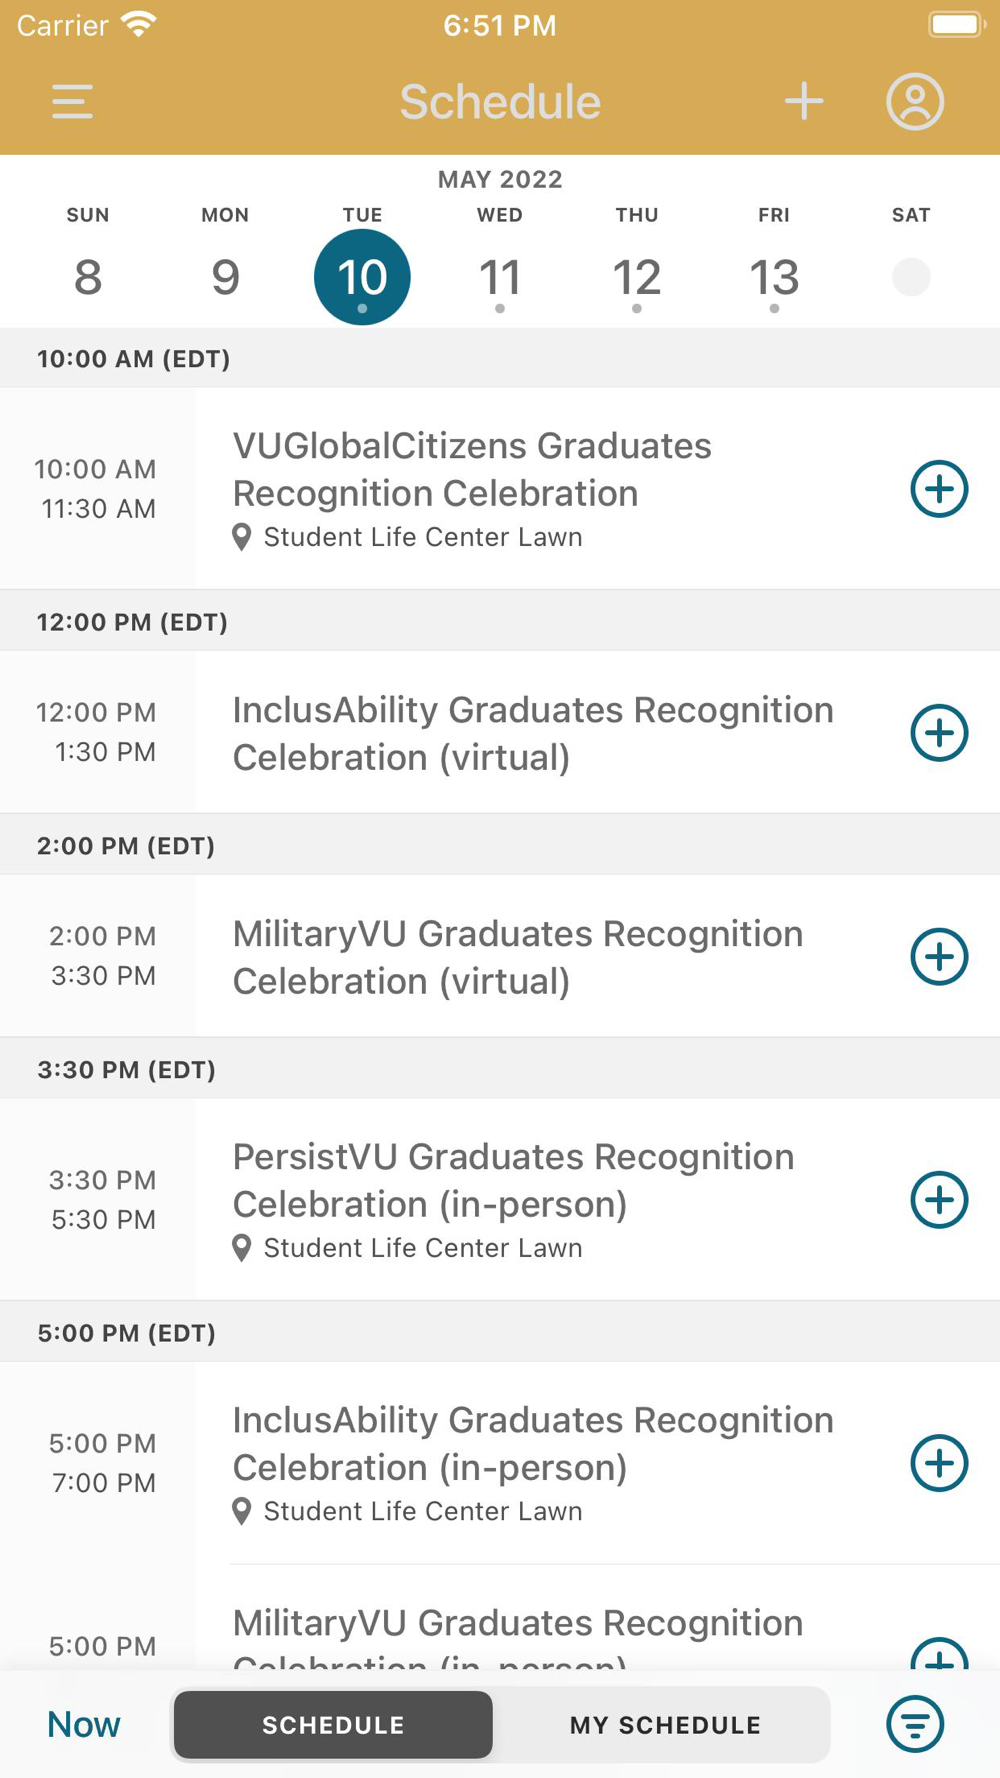The height and width of the screenshot is (1778, 1000).
Task: Open MilitaryVU Graduates Recognition Celebration (virtual)
Action: click(x=518, y=957)
